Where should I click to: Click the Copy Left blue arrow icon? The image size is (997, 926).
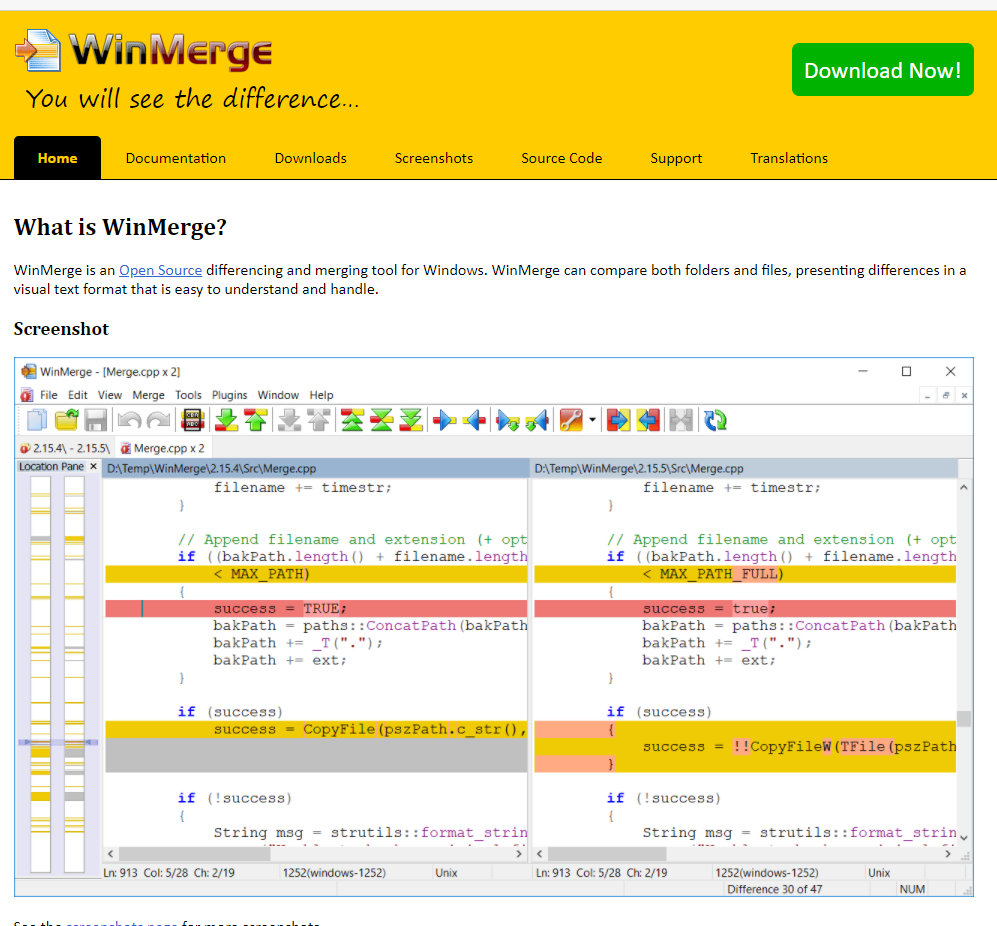pos(474,420)
